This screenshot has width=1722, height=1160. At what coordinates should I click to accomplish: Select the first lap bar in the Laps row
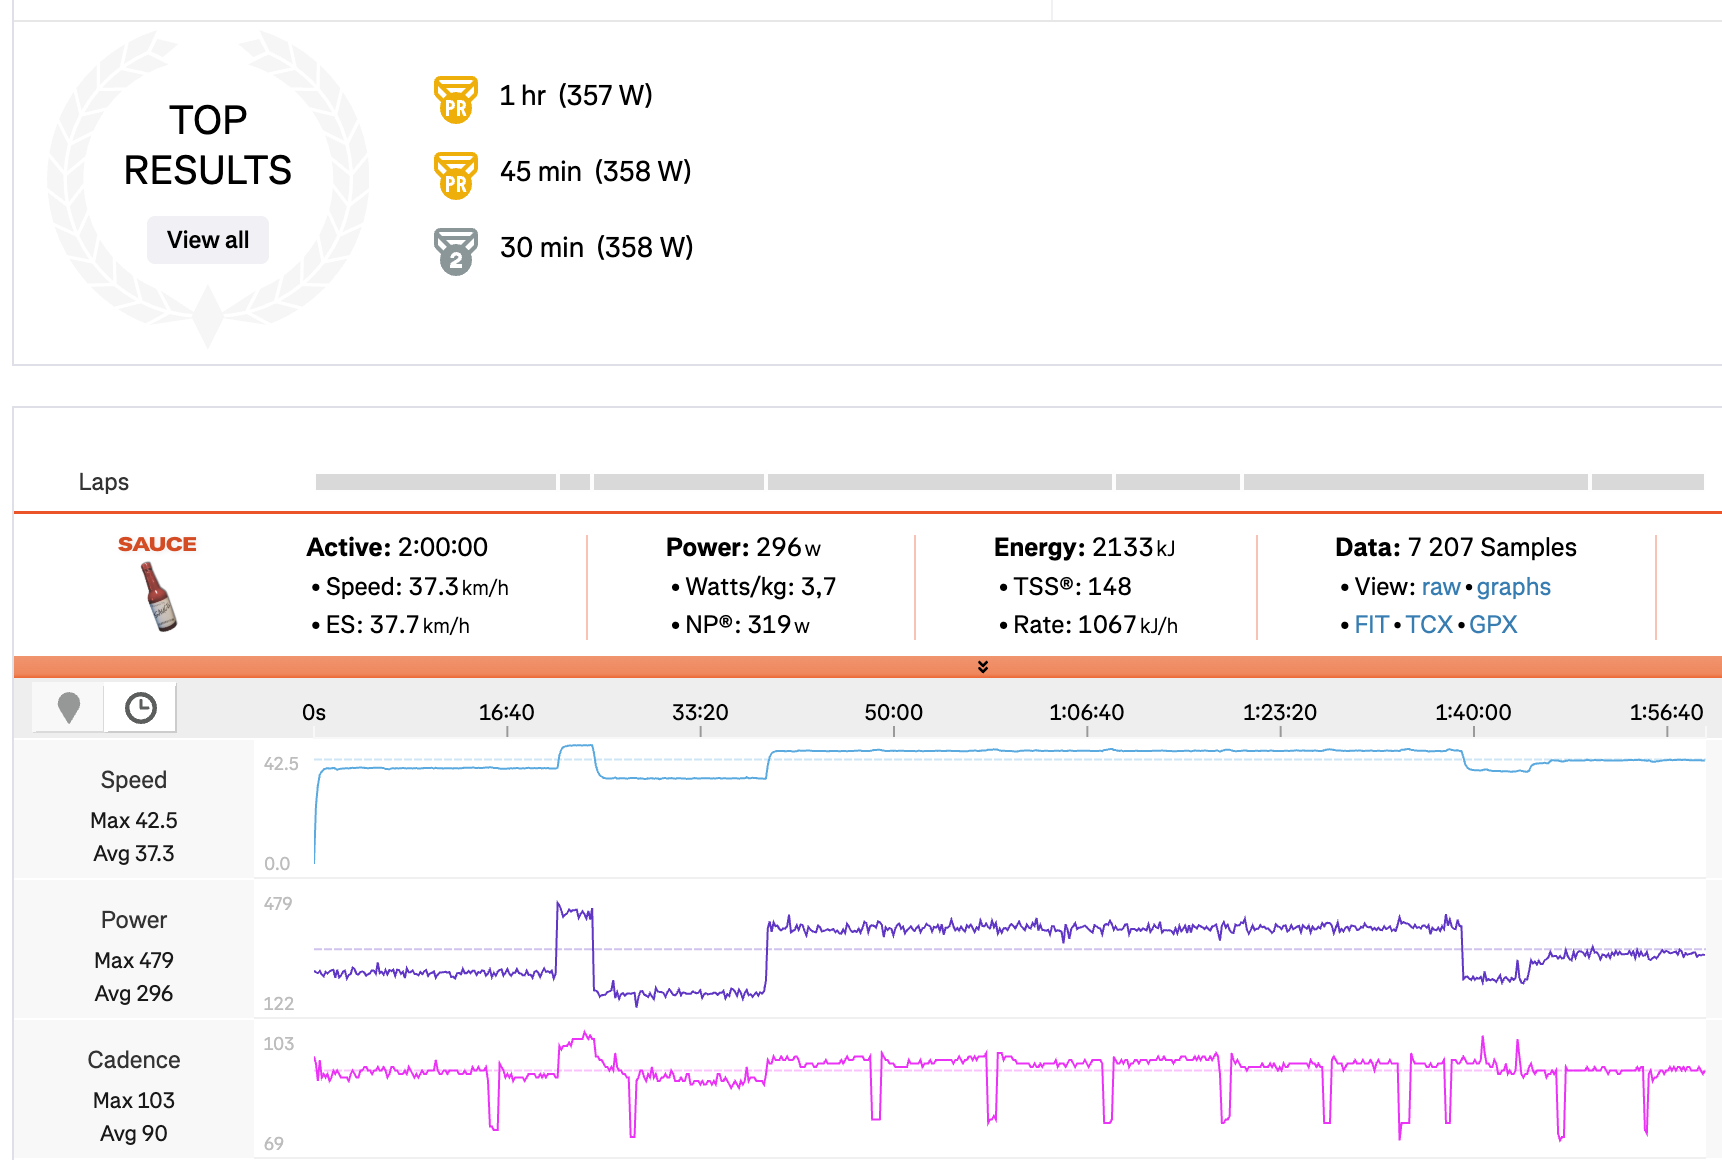[x=436, y=482]
